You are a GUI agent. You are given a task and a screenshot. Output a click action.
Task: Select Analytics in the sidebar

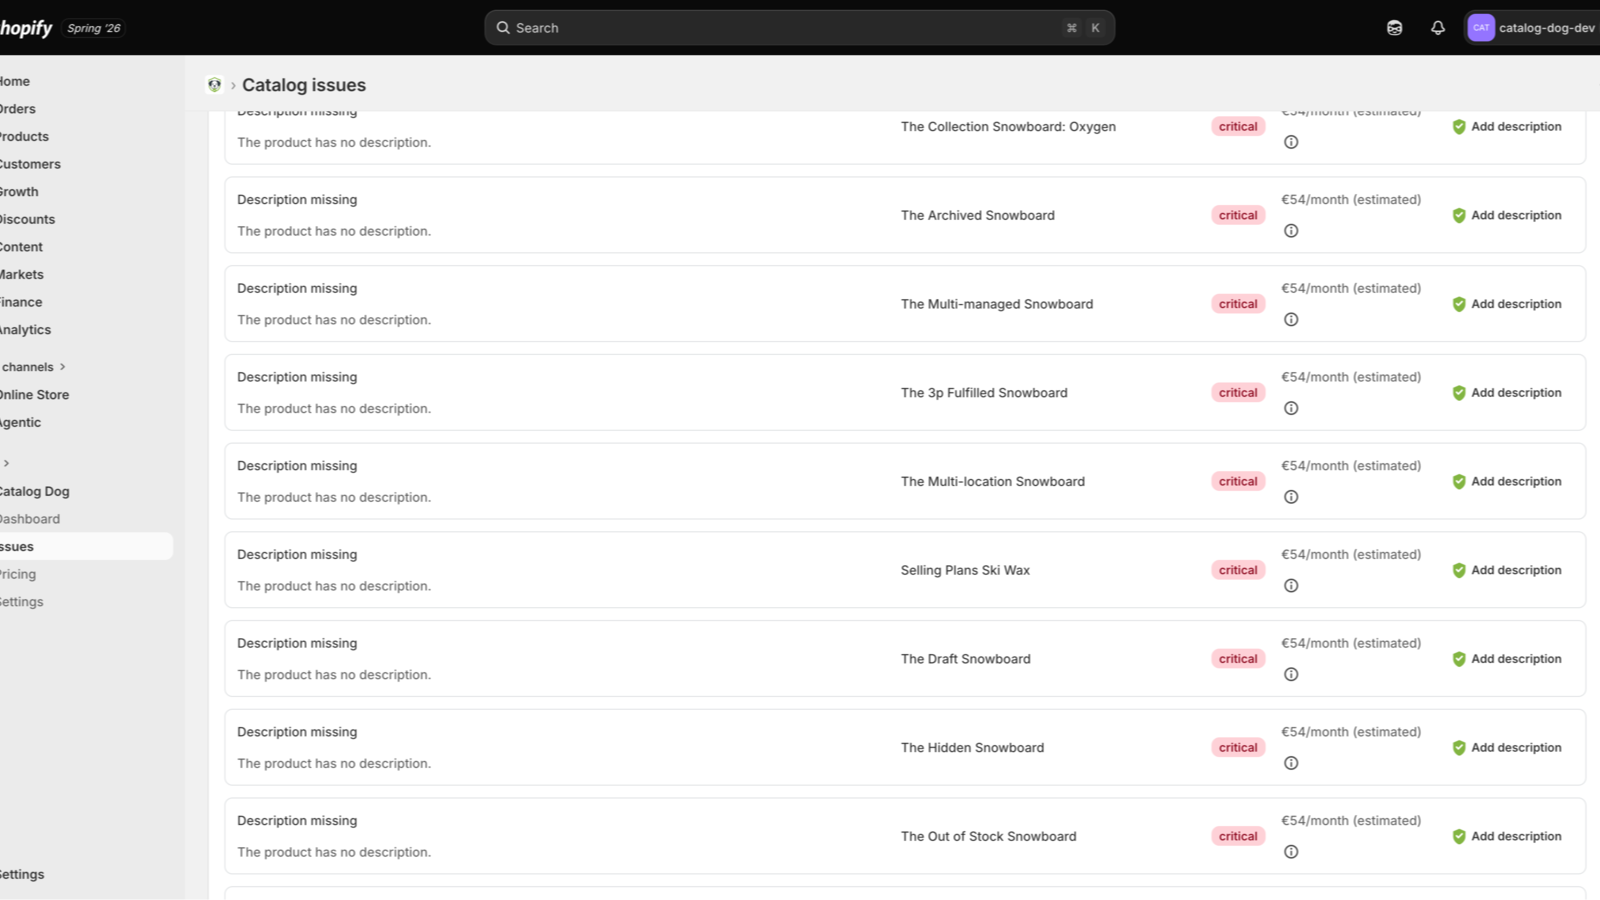pyautogui.click(x=25, y=330)
